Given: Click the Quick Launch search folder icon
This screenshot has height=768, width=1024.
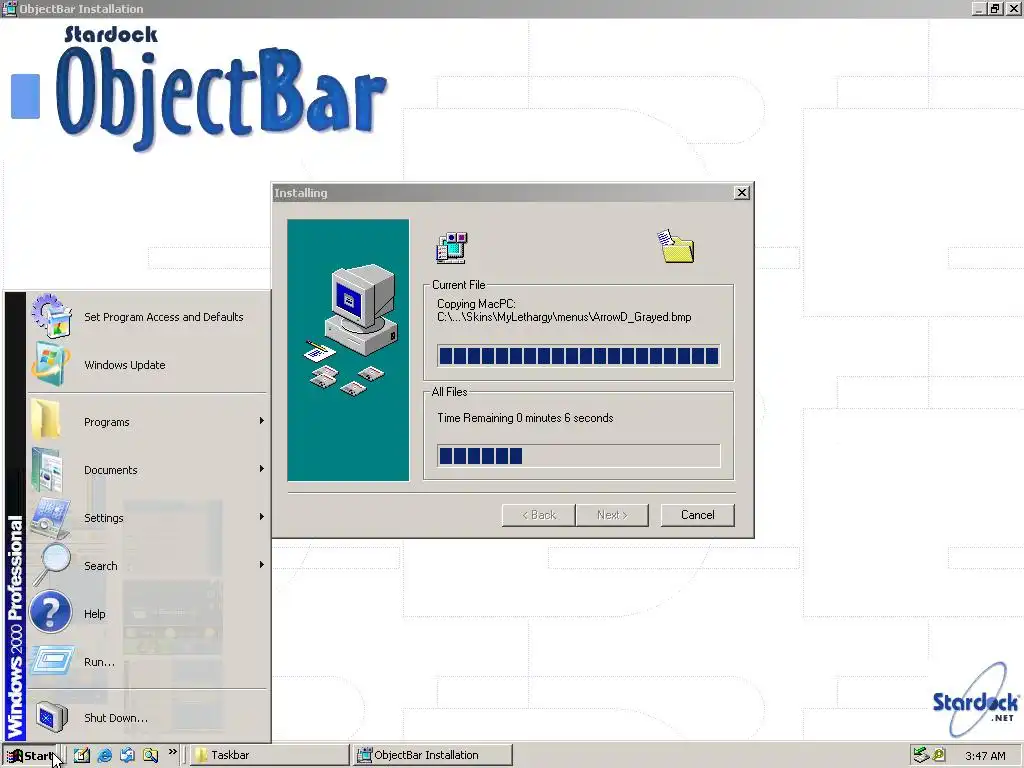Looking at the screenshot, I should pyautogui.click(x=151, y=755).
